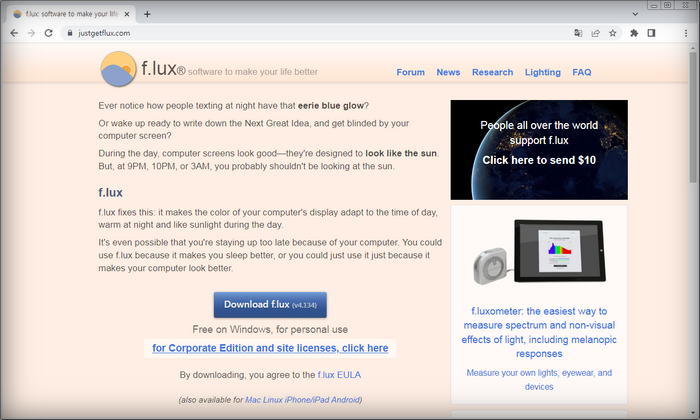Click the scrollbar up arrow
700x420 pixels.
pos(693,47)
